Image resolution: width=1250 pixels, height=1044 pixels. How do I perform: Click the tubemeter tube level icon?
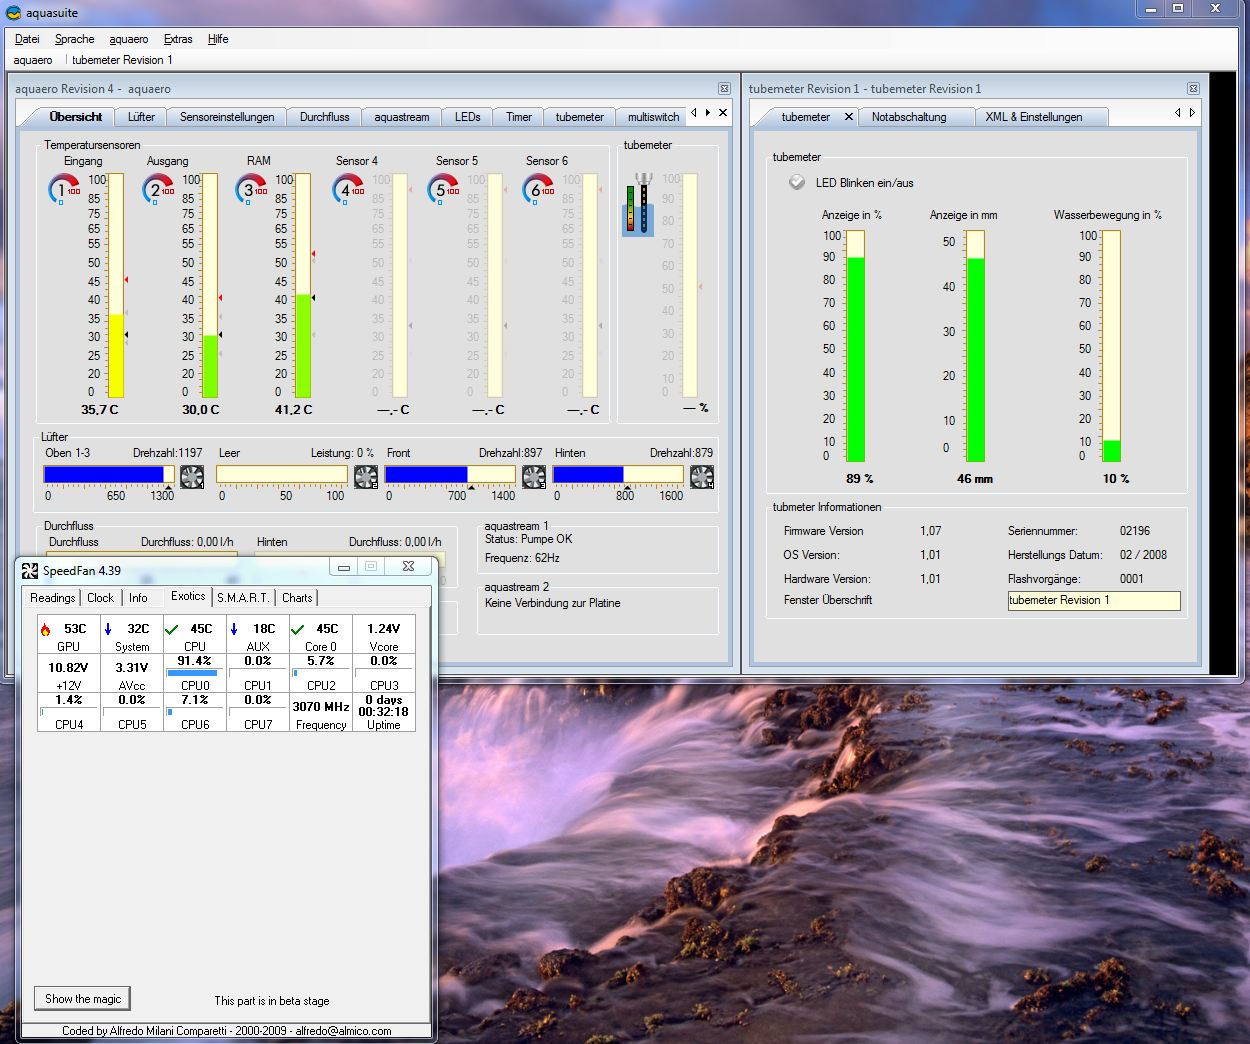638,204
